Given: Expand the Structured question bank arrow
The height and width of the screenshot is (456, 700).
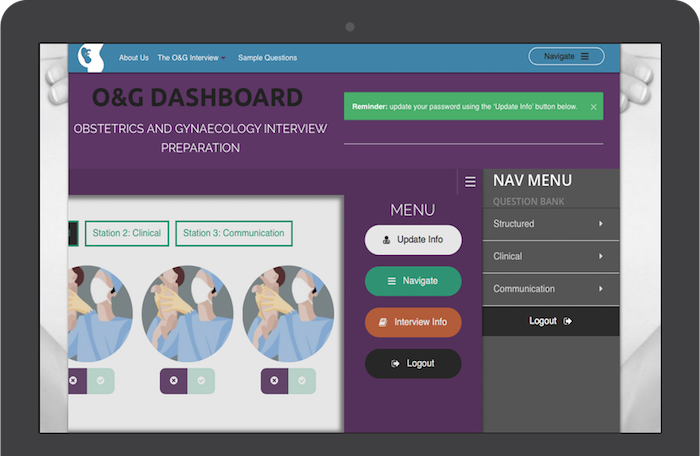Looking at the screenshot, I should [x=600, y=224].
